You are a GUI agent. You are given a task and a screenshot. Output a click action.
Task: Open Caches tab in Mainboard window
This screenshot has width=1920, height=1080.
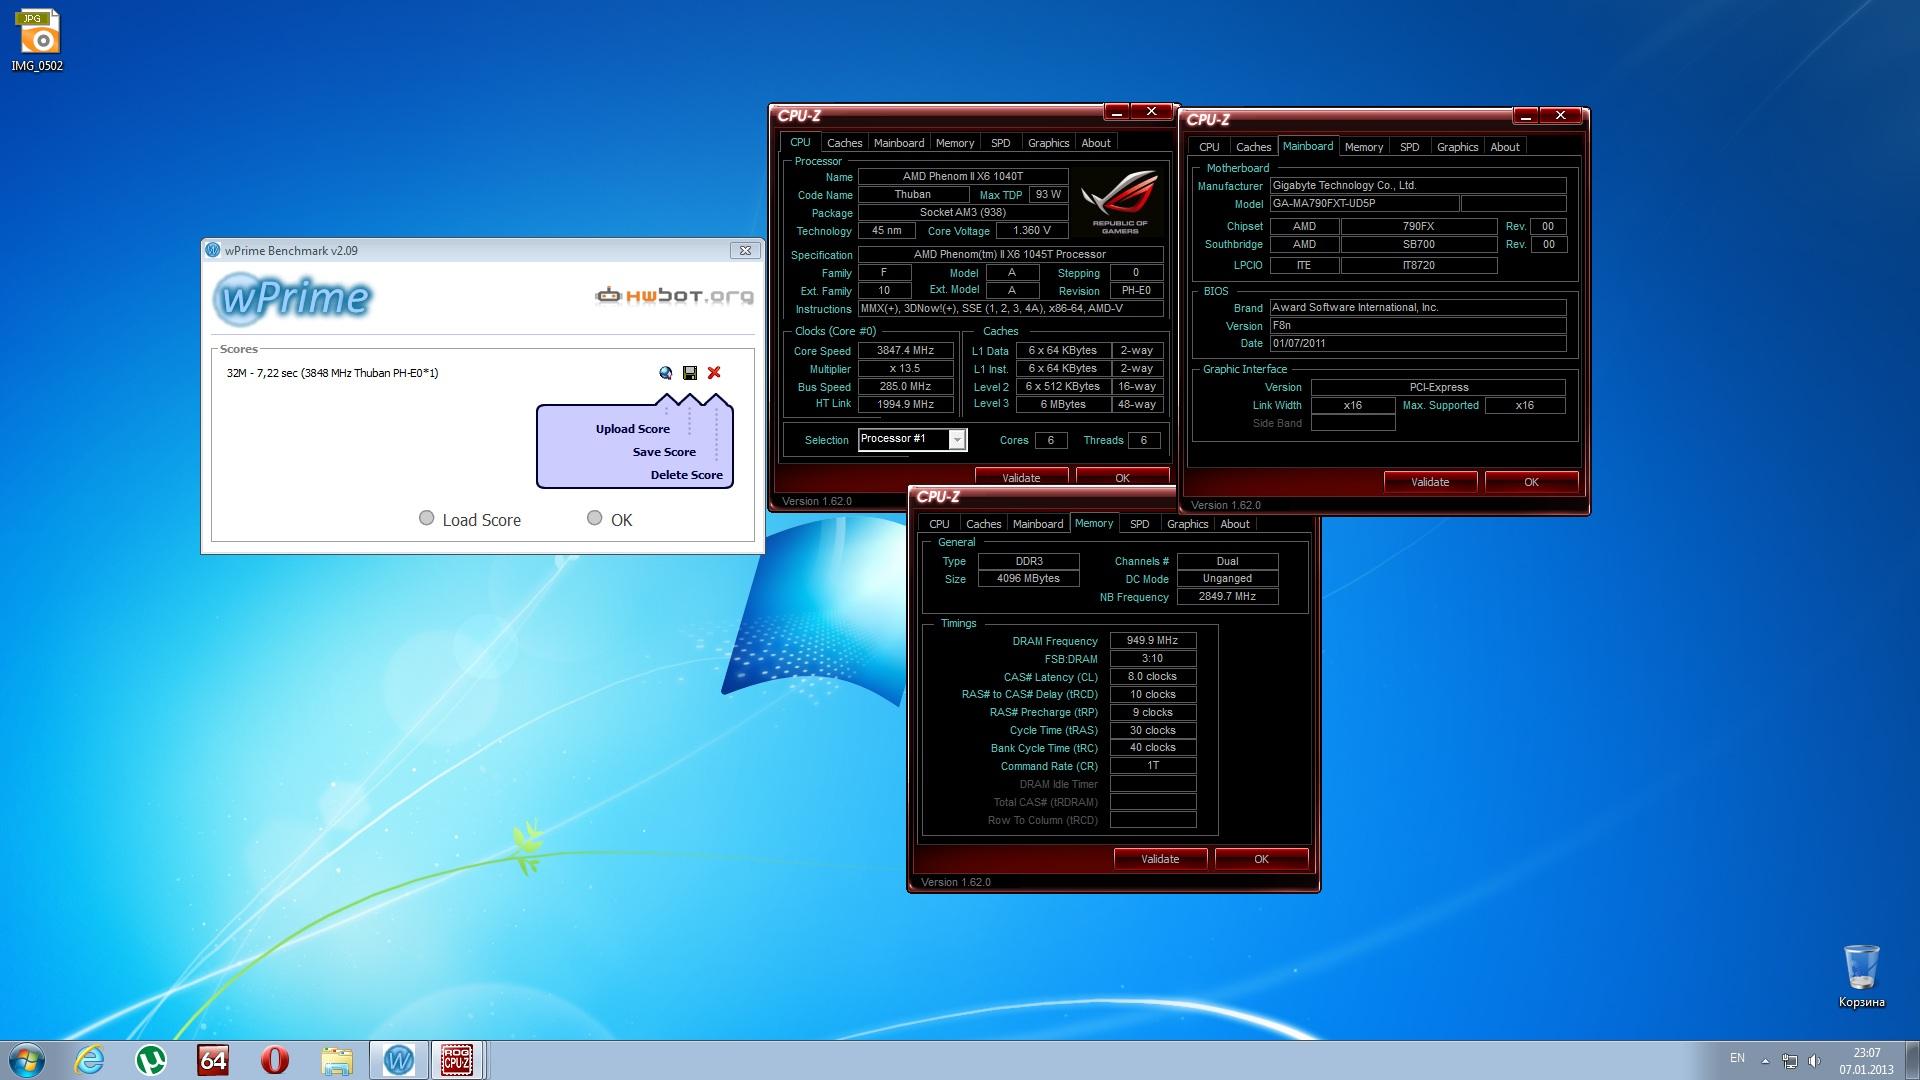[x=1253, y=147]
